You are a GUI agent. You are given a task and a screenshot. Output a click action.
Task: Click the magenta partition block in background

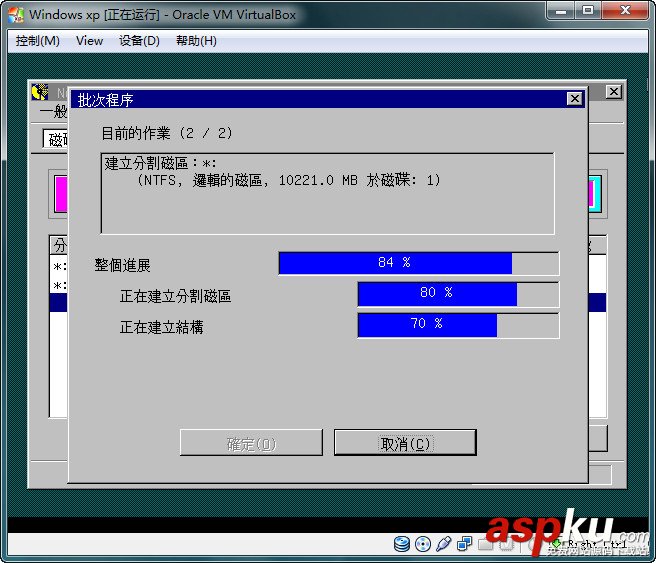pos(61,194)
